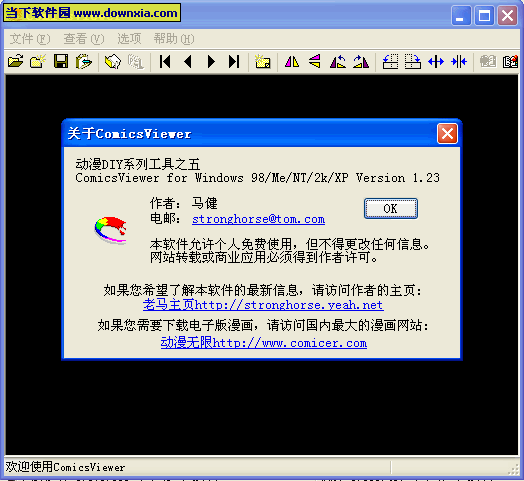Open a file with the open-folder icon
524x481 pixels.
click(15, 62)
